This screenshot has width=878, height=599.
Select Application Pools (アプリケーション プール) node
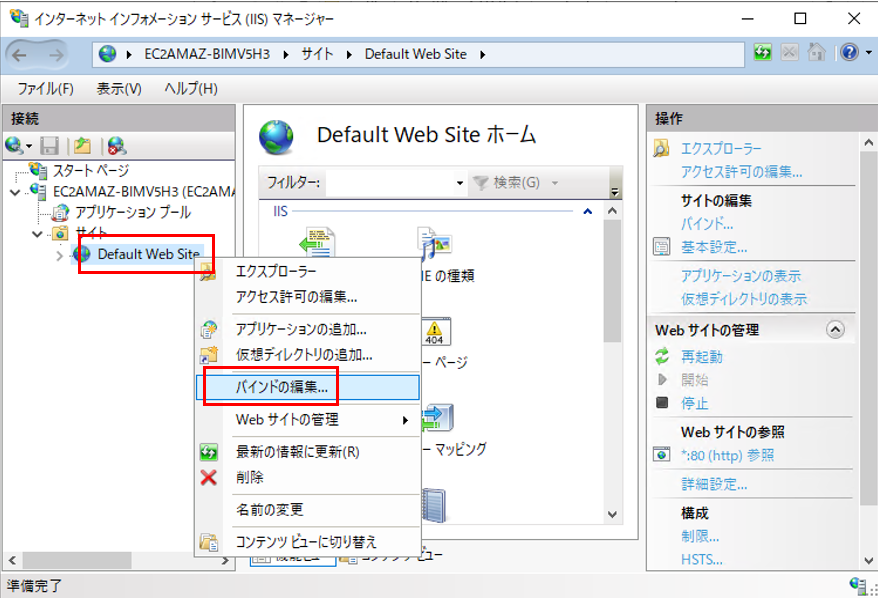tap(133, 212)
